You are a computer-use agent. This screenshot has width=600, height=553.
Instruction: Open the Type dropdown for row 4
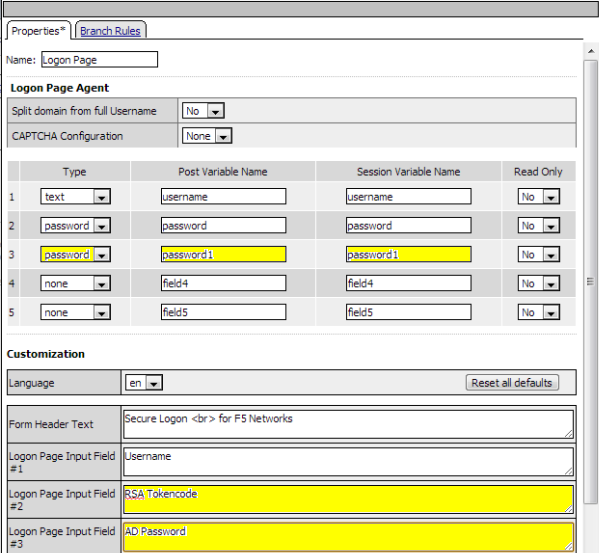pos(75,284)
